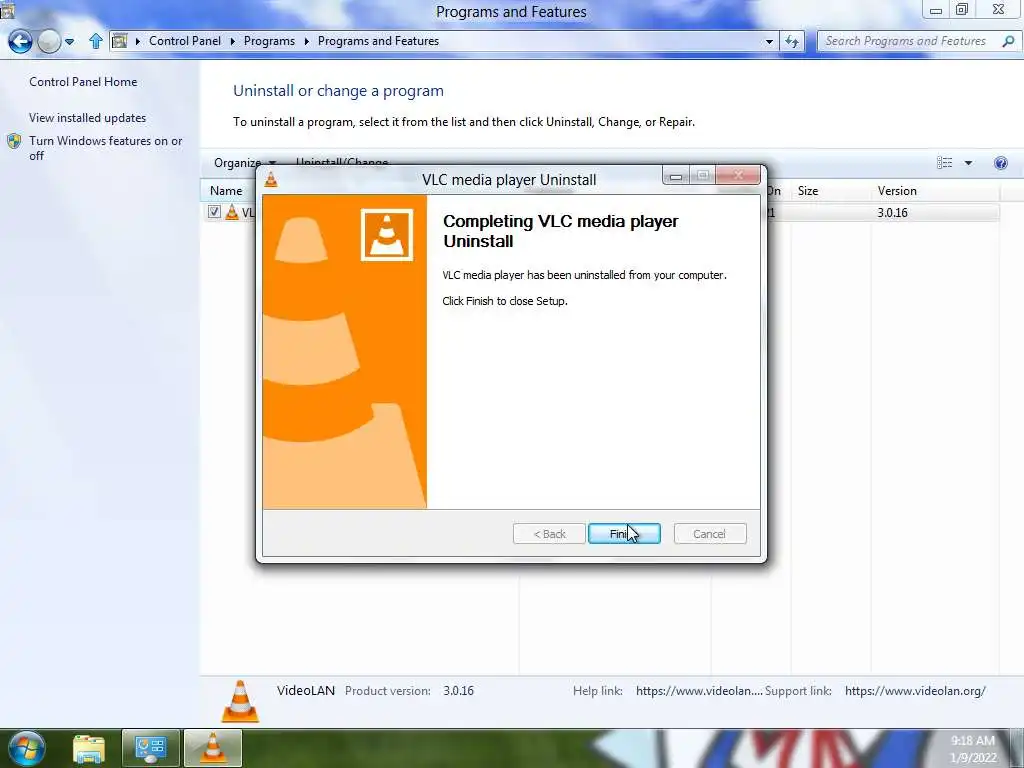Image resolution: width=1024 pixels, height=768 pixels.
Task: Click the Finish button in uninstall wizard
Action: [x=624, y=534]
